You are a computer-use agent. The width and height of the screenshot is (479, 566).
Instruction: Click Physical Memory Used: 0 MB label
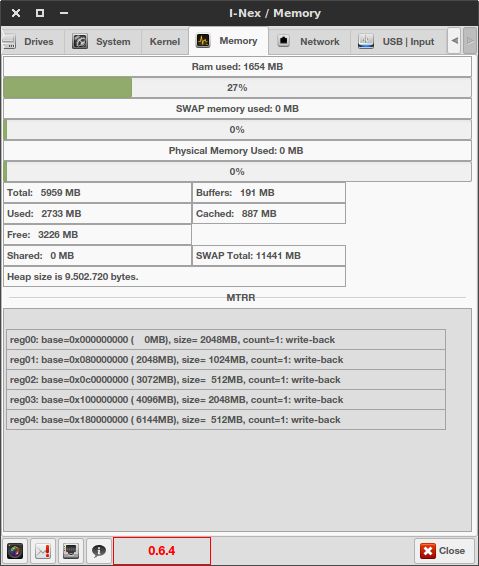[x=237, y=151]
